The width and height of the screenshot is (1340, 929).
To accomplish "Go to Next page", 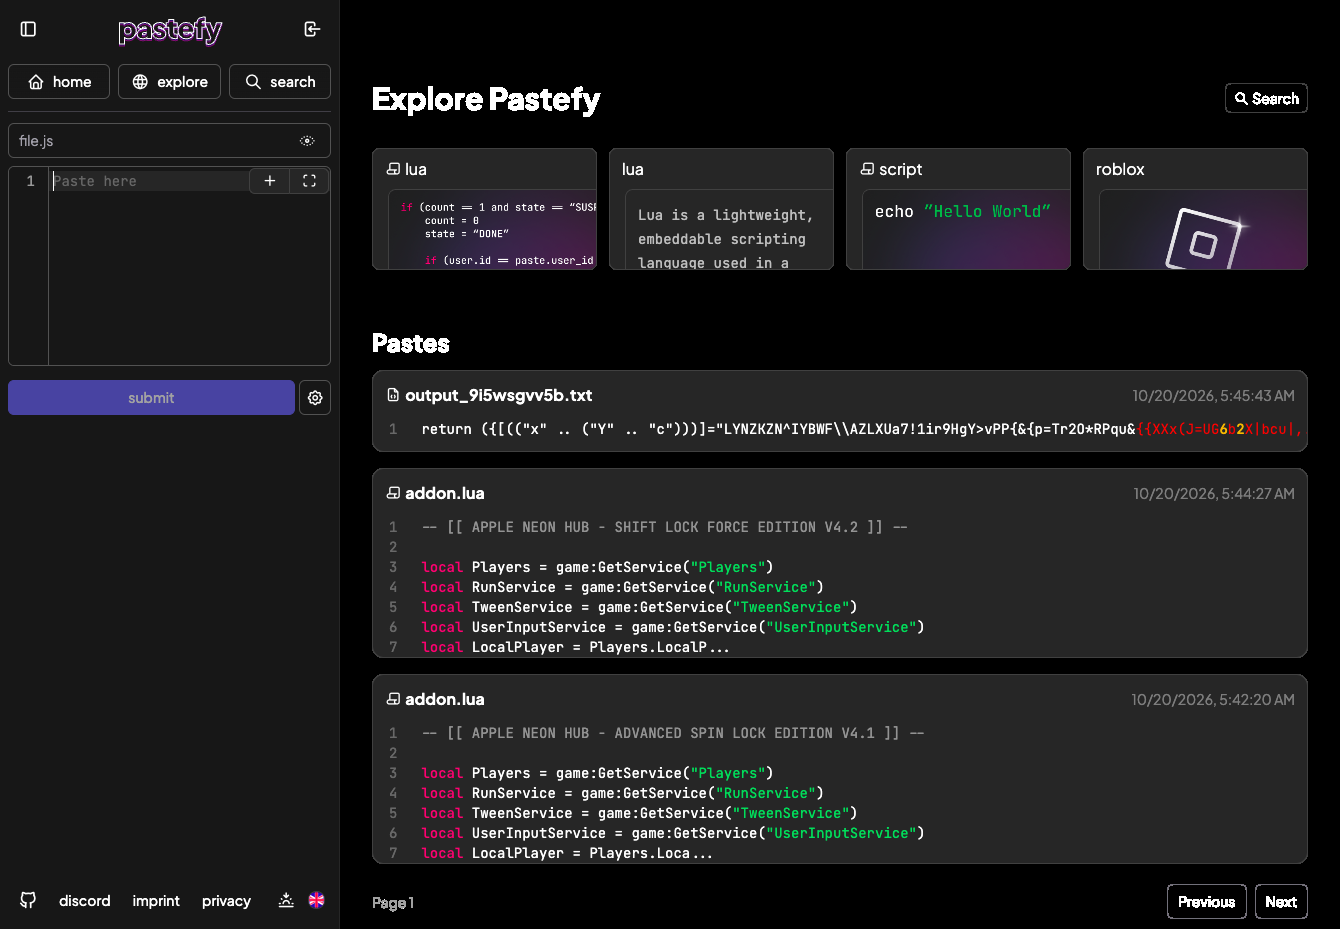I will [1281, 902].
